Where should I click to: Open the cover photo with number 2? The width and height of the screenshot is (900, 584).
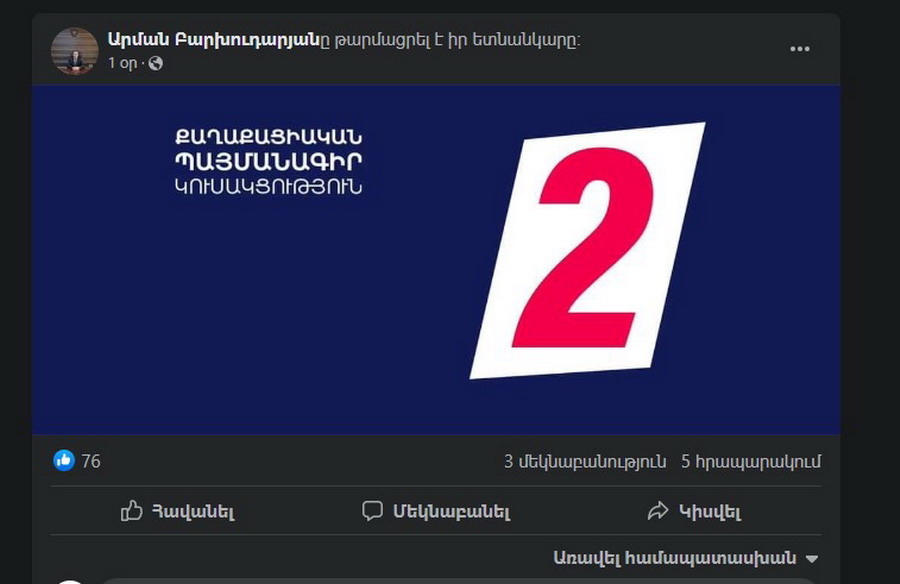436,260
